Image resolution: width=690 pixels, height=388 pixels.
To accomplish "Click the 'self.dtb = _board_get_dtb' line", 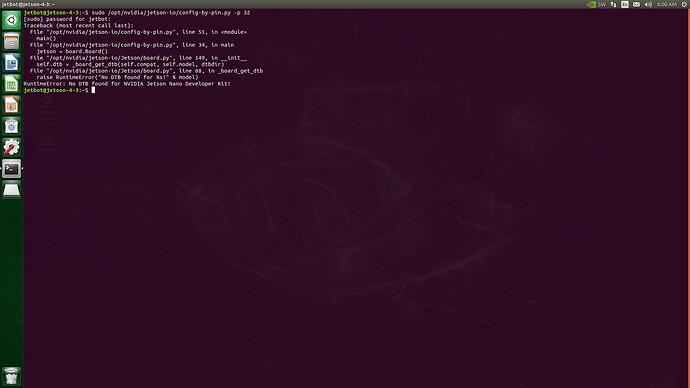I will click(x=130, y=64).
